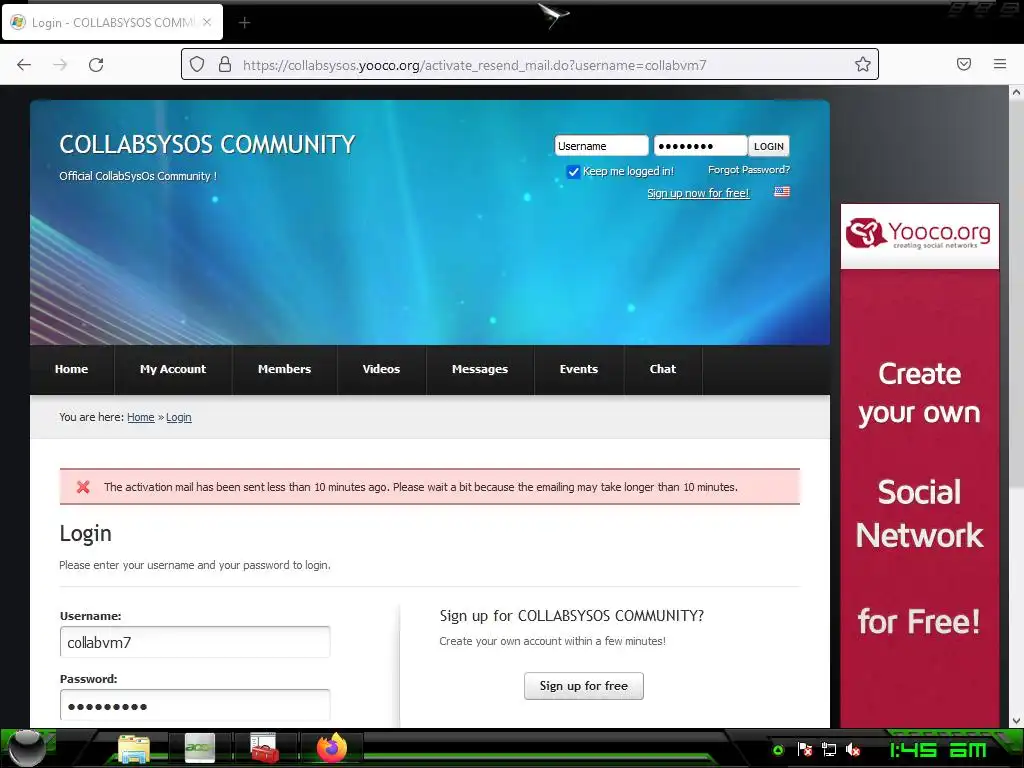Focus the header password input field

pyautogui.click(x=700, y=146)
